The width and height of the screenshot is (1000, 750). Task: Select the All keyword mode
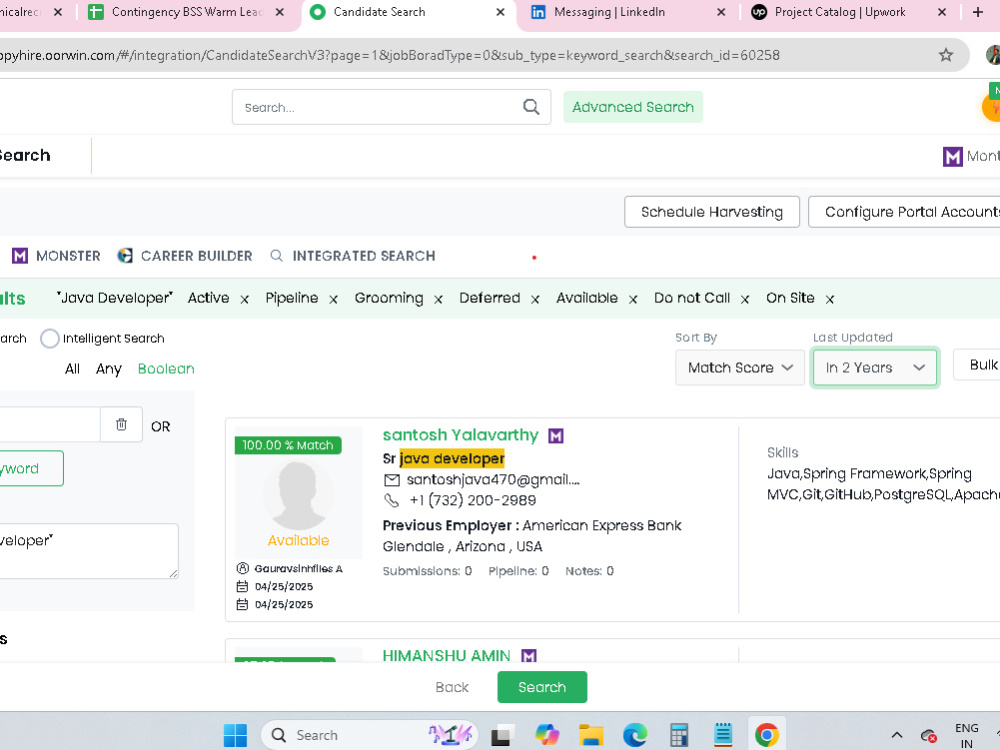click(72, 369)
